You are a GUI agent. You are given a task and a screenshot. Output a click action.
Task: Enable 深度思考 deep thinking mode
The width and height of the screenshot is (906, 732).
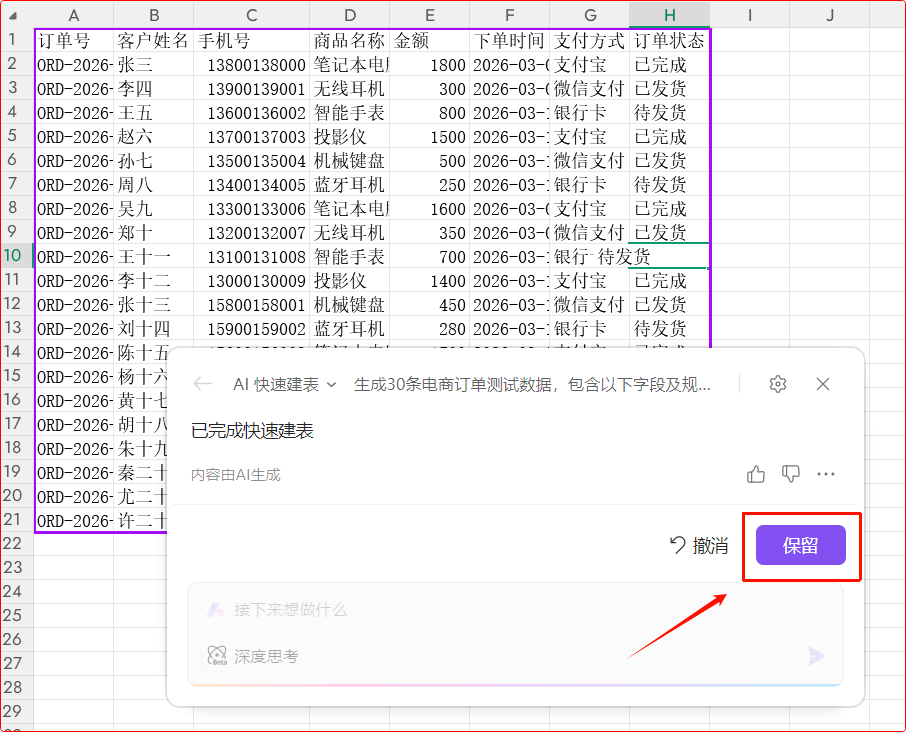tap(251, 656)
